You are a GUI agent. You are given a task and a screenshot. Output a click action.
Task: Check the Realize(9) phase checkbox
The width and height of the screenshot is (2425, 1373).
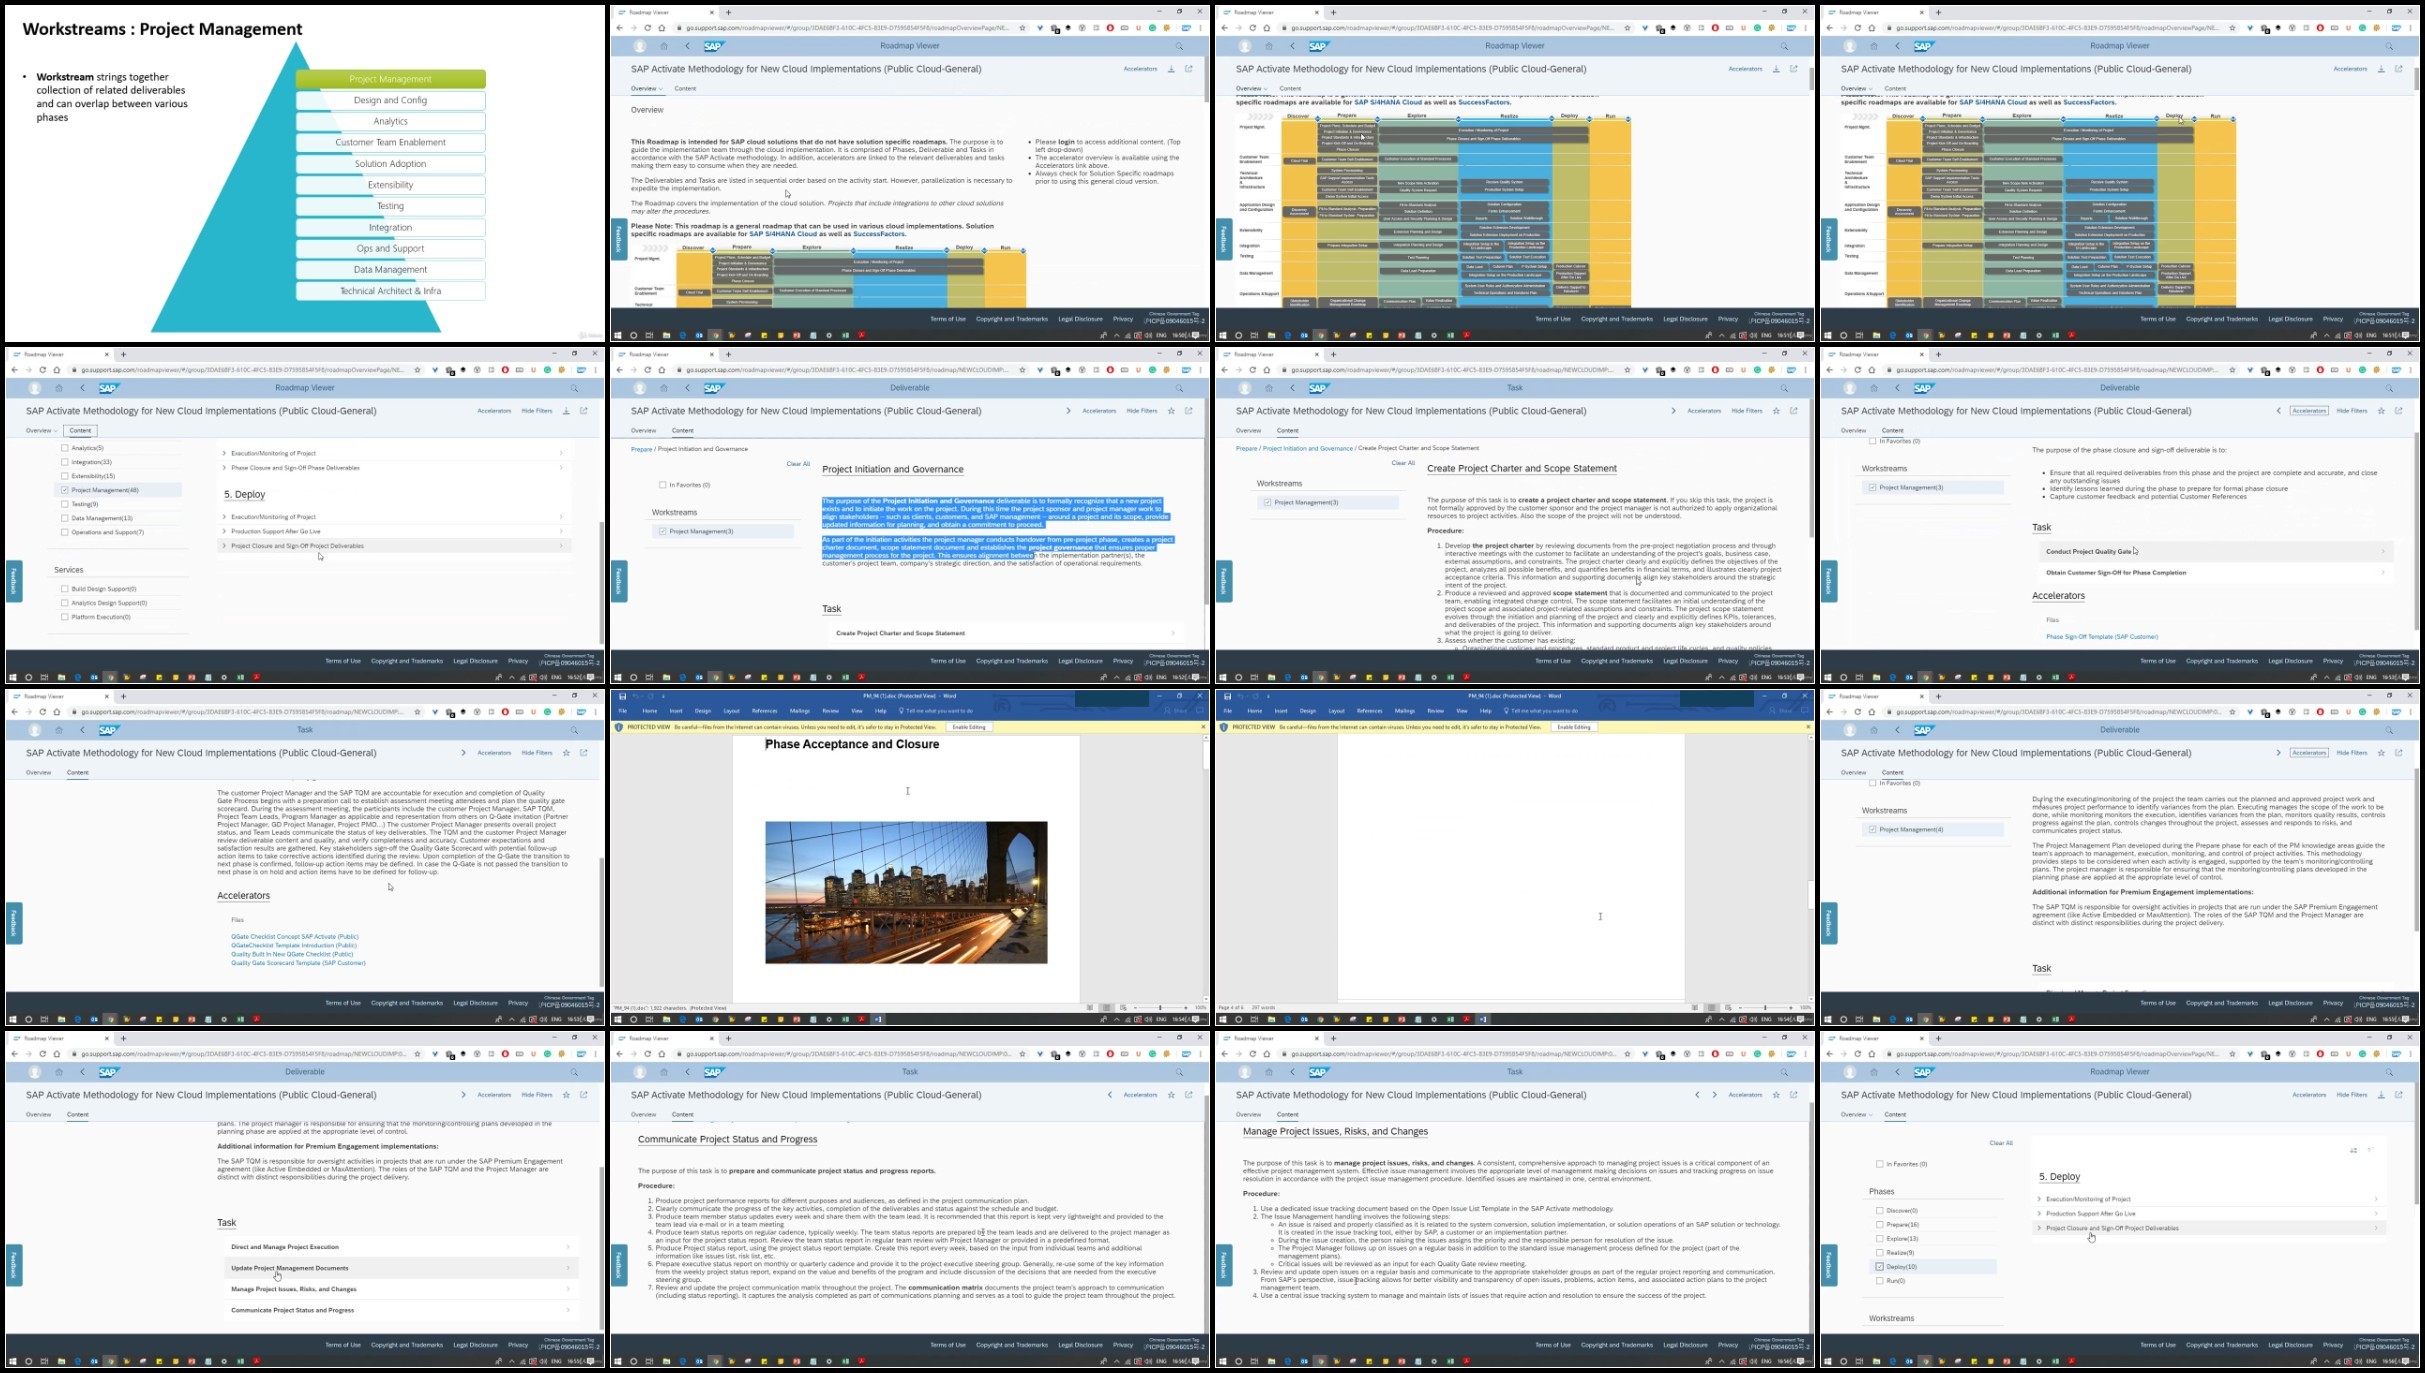point(1880,1252)
